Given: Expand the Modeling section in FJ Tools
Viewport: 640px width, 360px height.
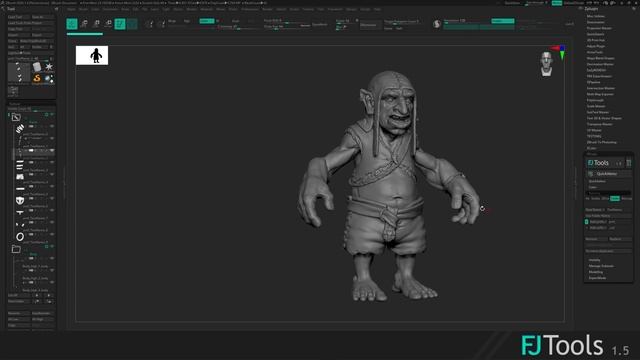Looking at the screenshot, I should click(x=596, y=272).
